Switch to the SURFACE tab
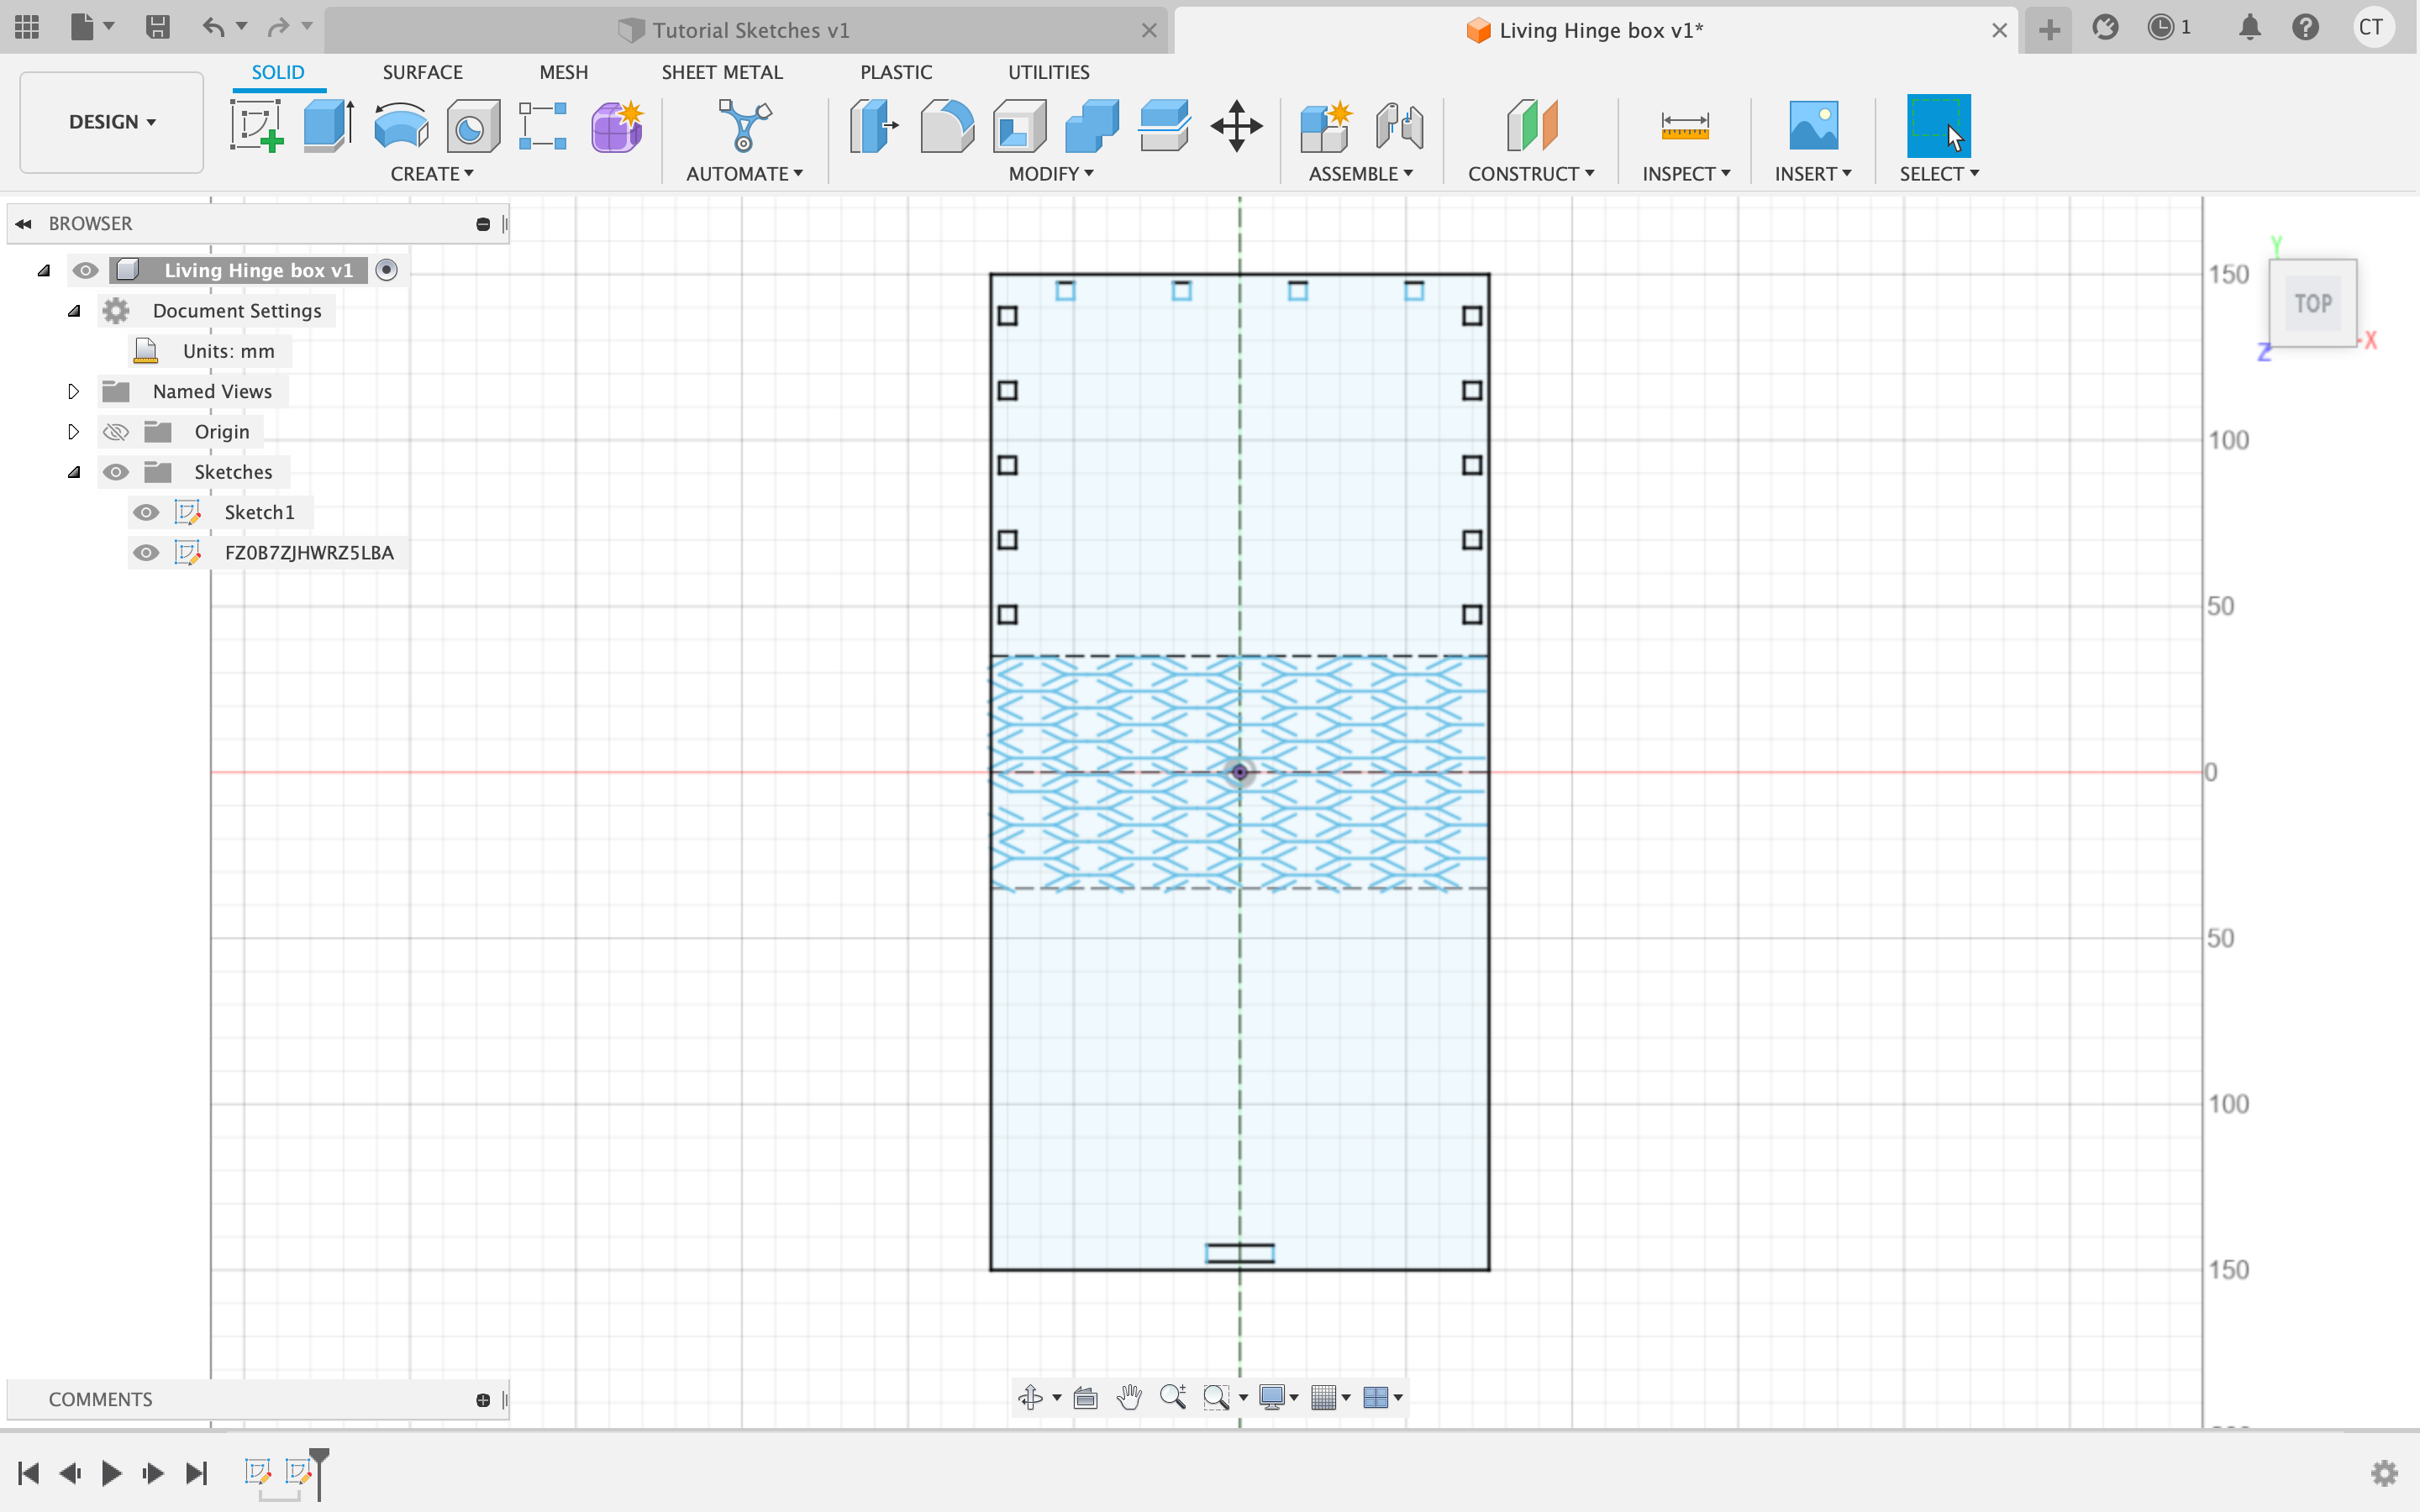This screenshot has width=2420, height=1512. (x=422, y=72)
